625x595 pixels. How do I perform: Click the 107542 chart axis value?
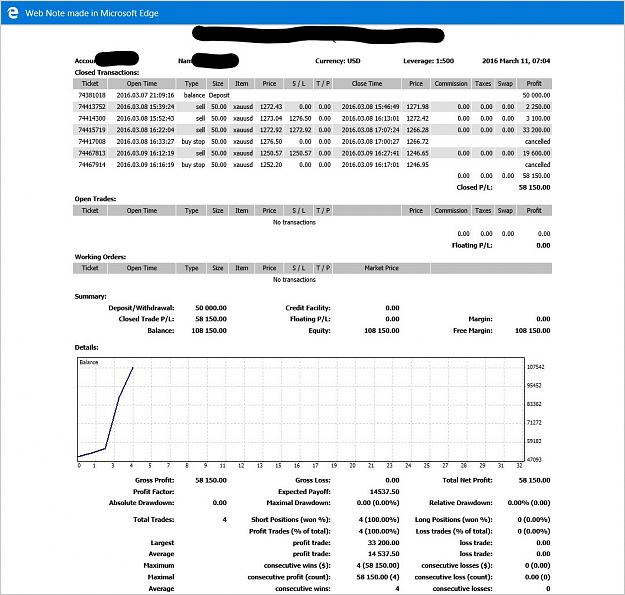coord(535,367)
